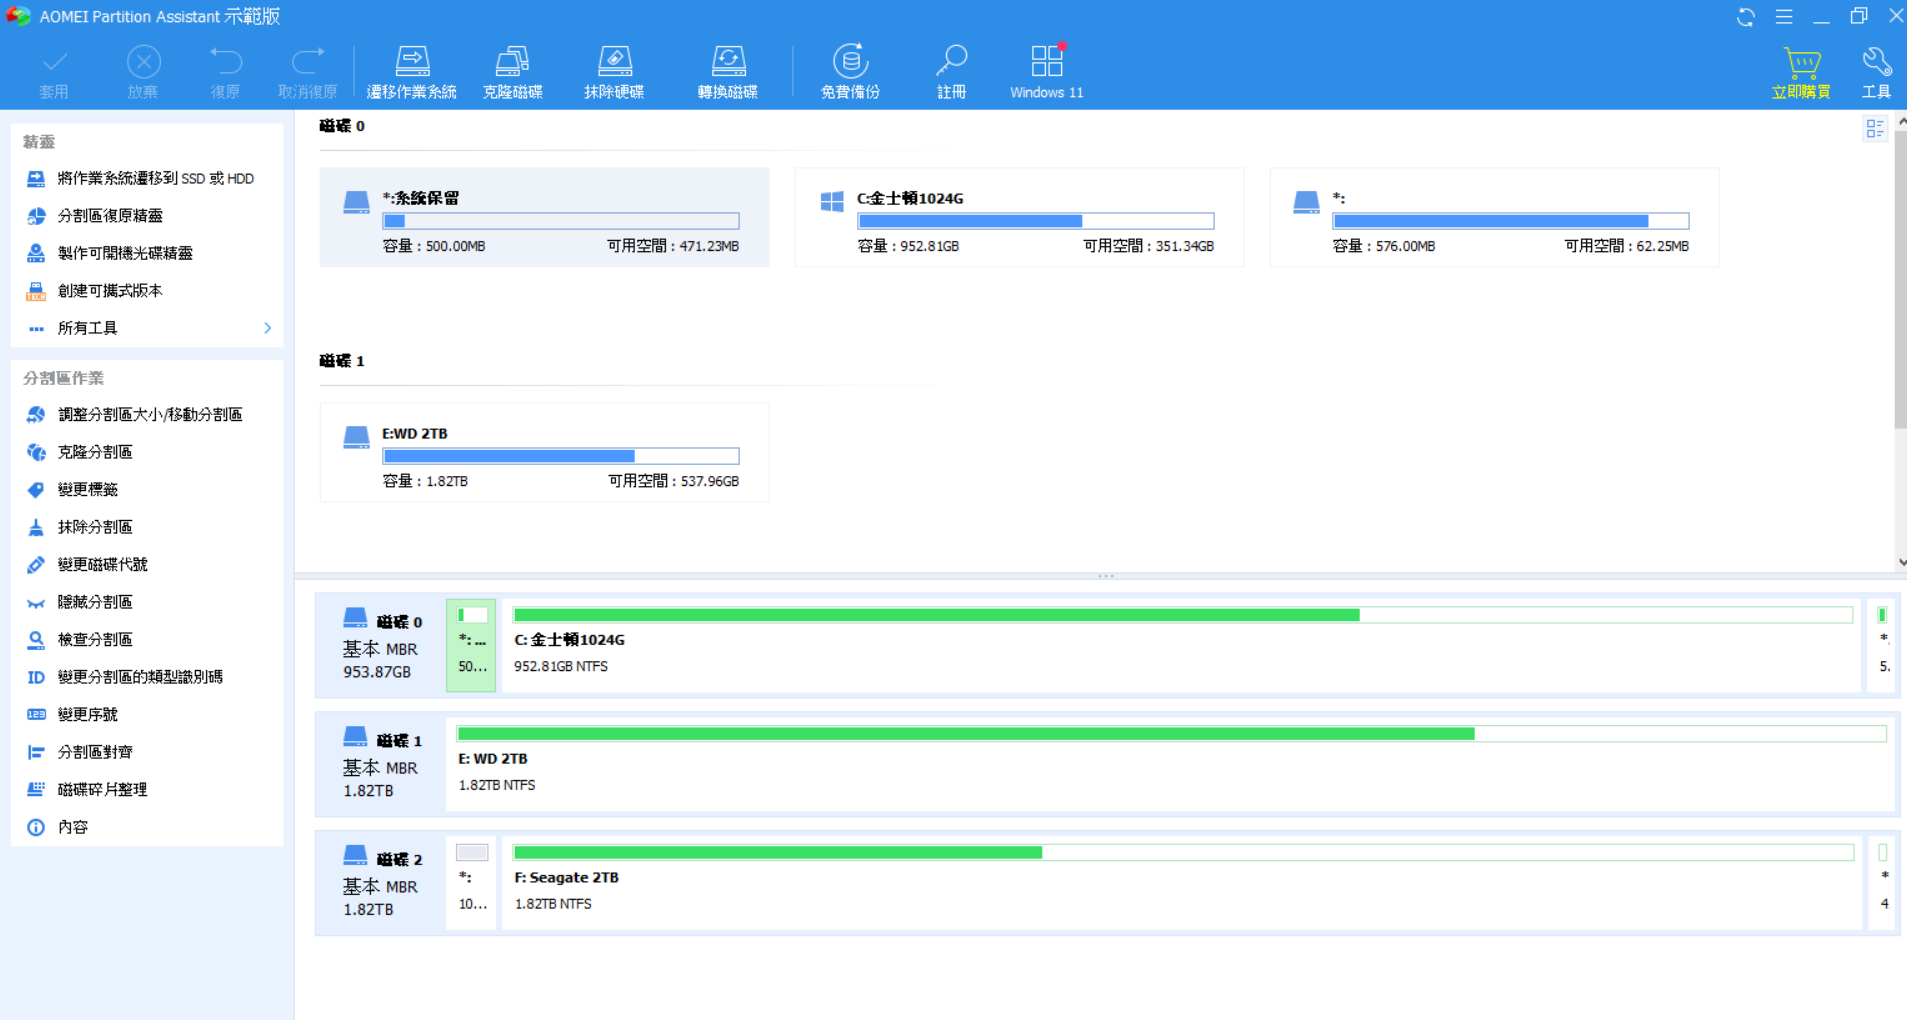Open the 註冊 register key icon

[951, 72]
